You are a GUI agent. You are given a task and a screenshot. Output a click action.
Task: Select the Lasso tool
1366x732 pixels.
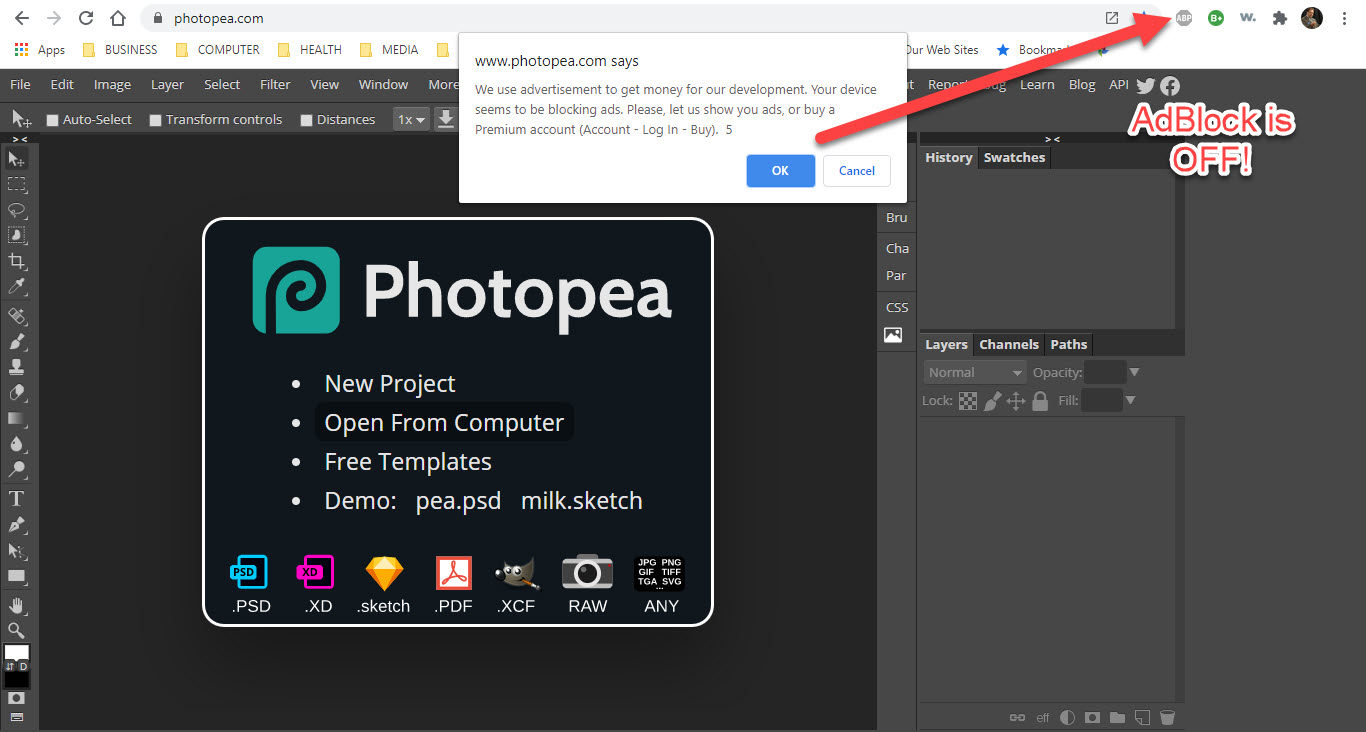(17, 210)
